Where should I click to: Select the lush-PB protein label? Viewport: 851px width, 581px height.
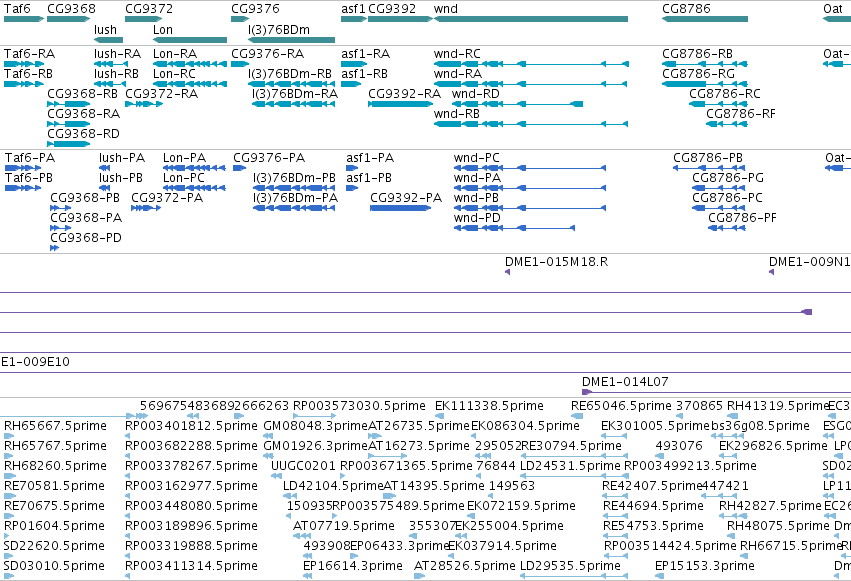tap(120, 178)
